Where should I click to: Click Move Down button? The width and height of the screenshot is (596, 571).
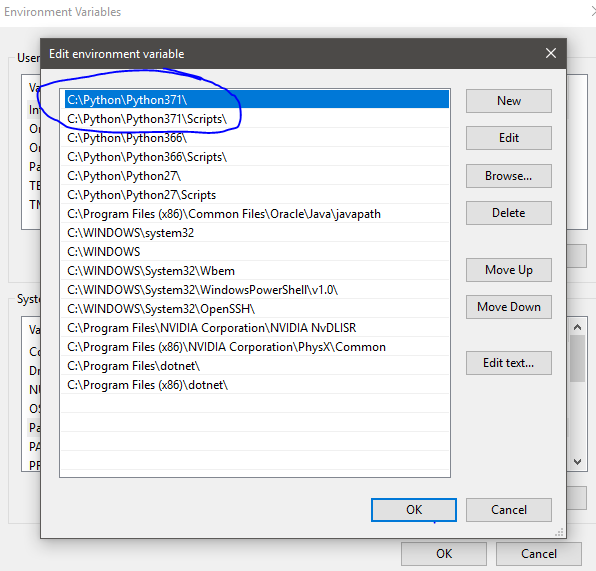(509, 306)
